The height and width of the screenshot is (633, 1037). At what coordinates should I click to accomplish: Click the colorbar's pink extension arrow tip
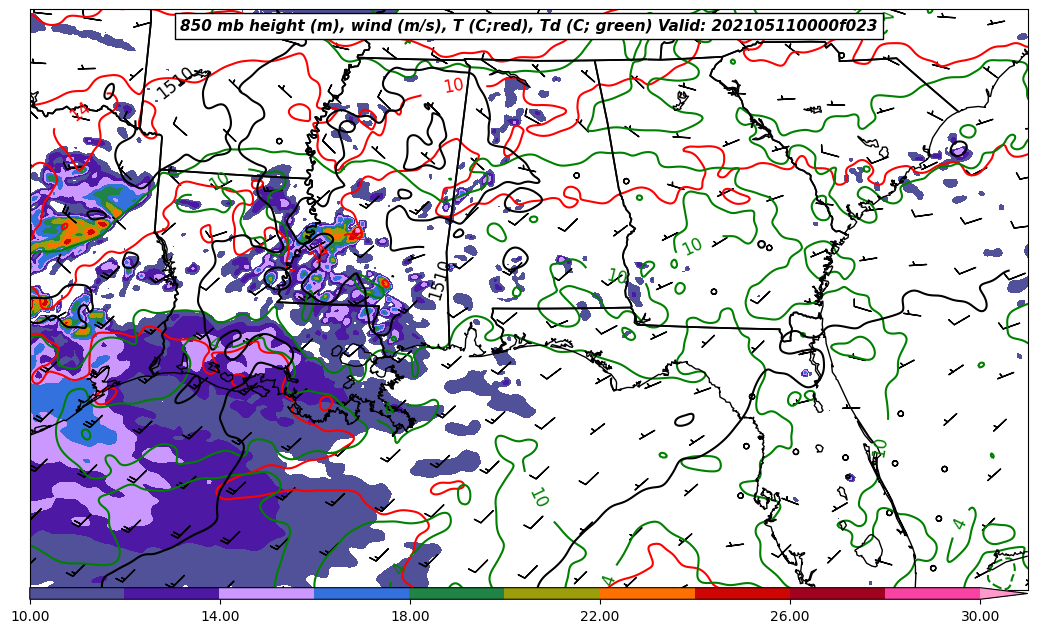pyautogui.click(x=1004, y=593)
